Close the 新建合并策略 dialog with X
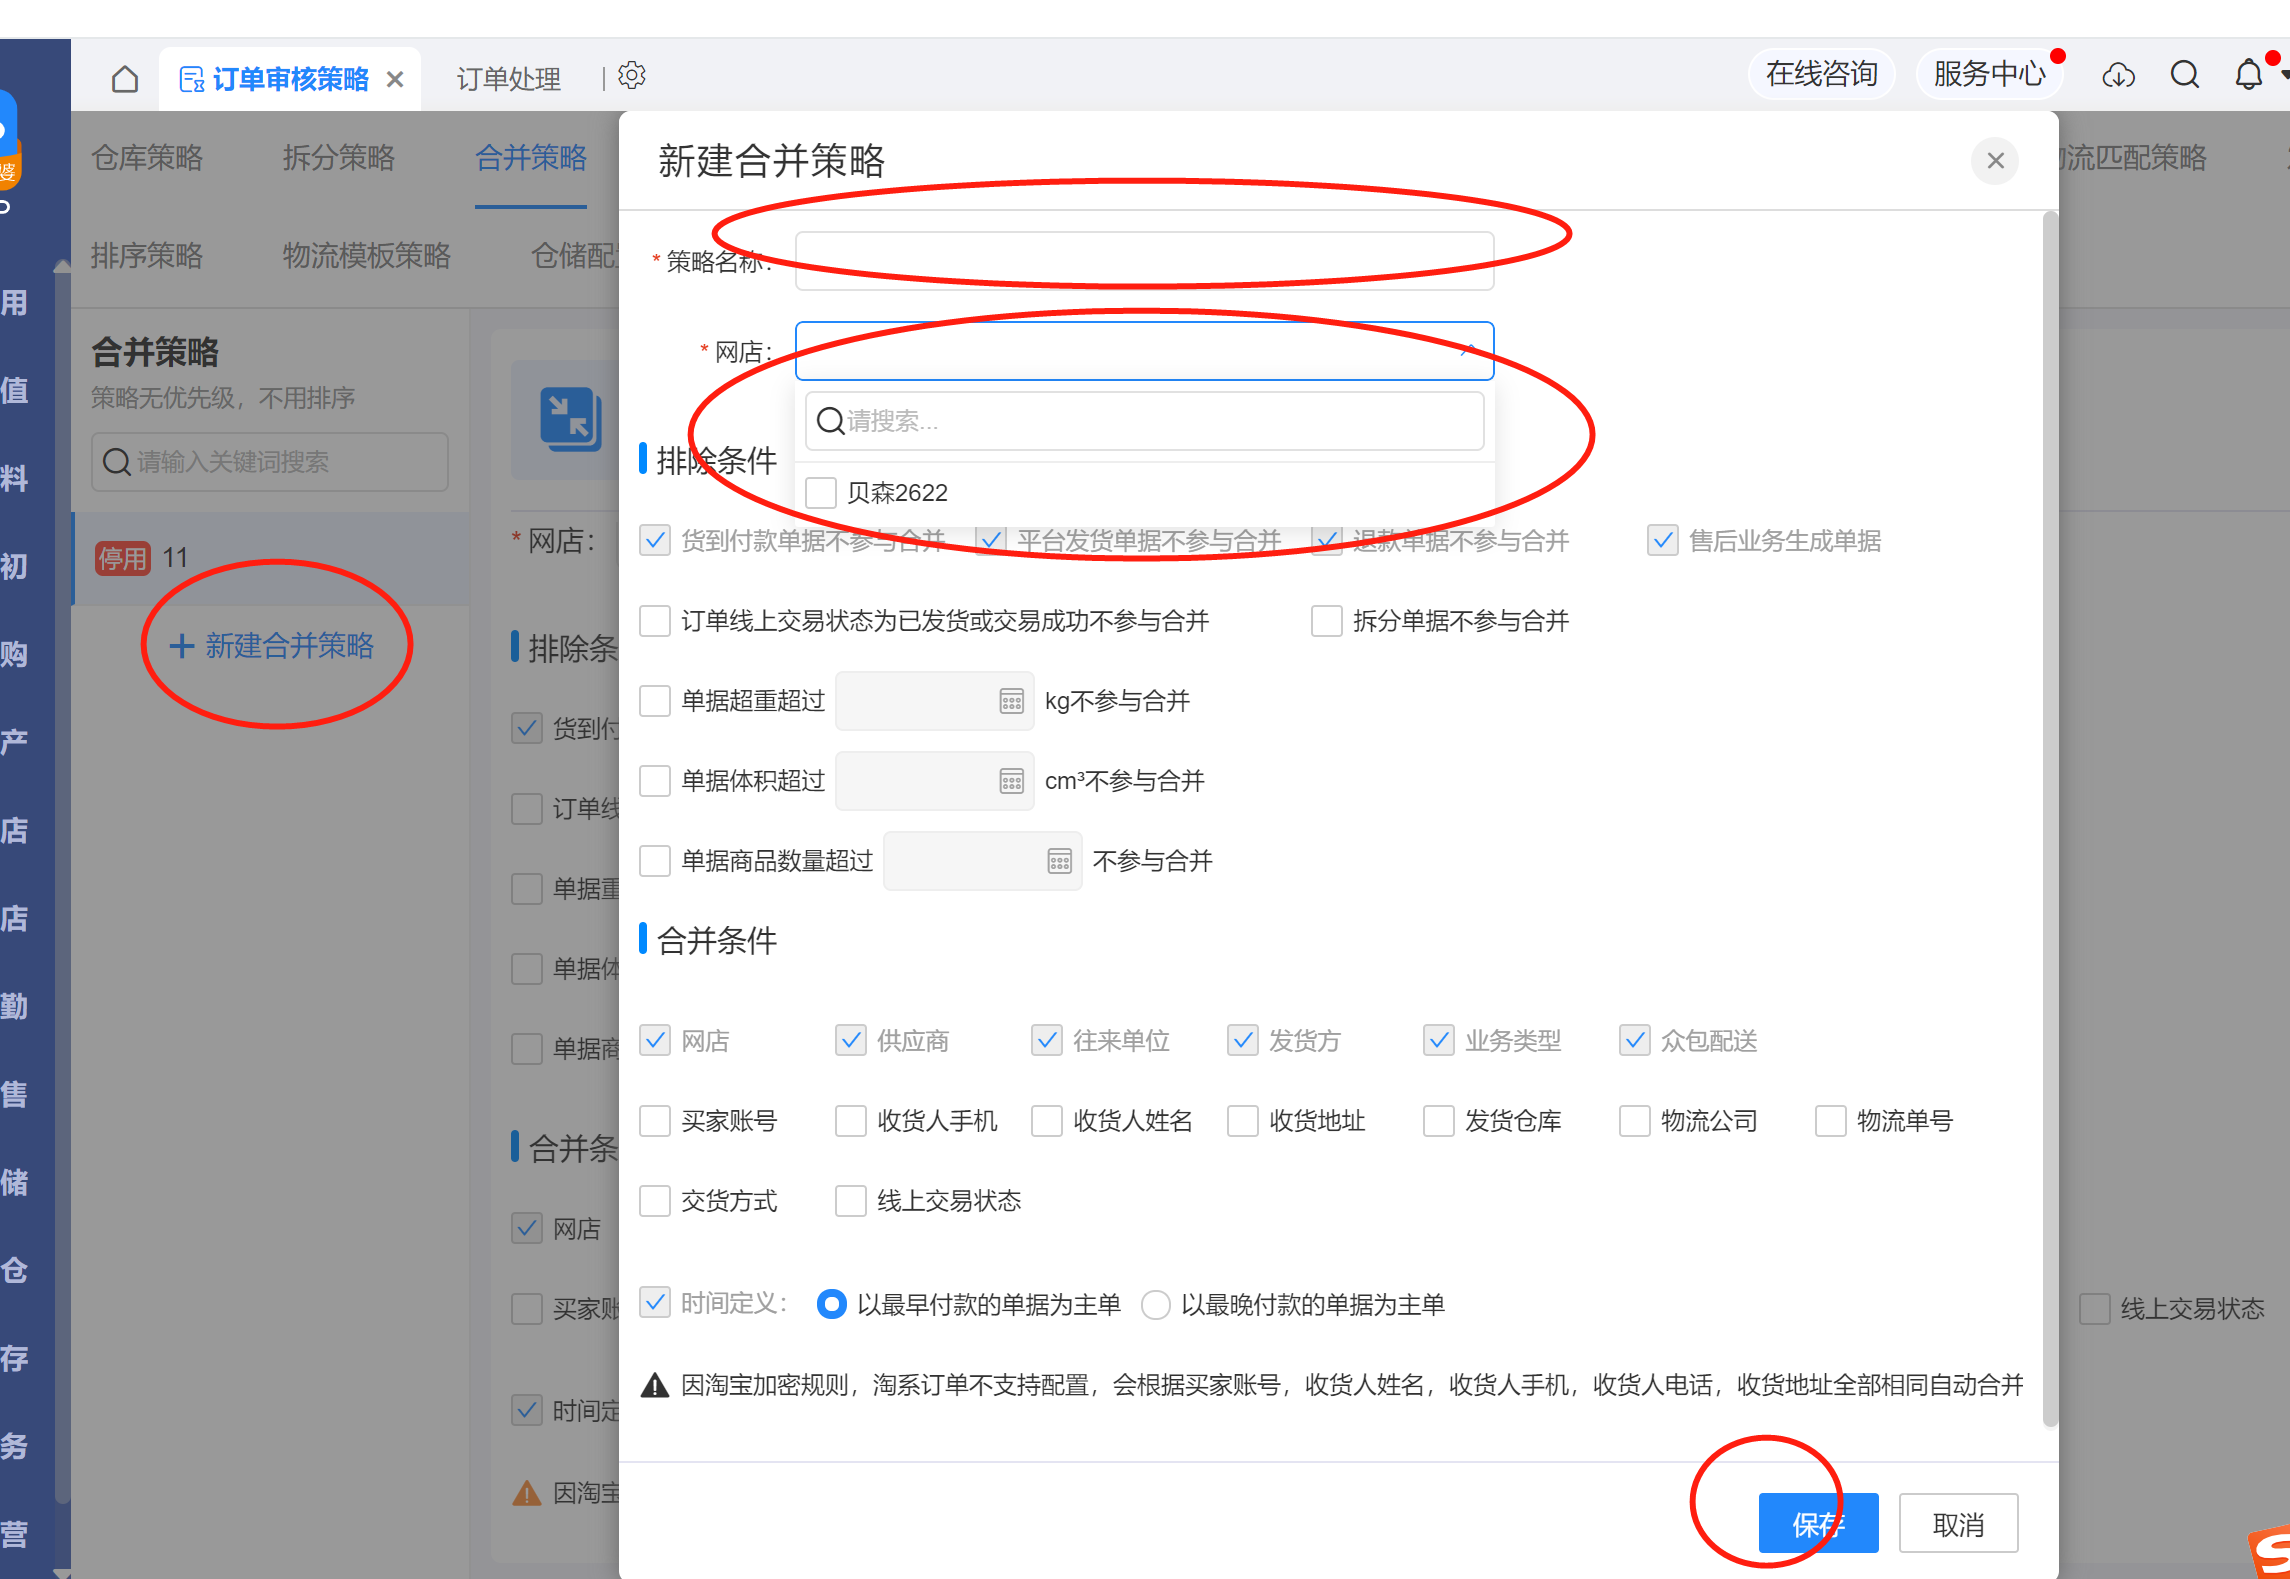Image resolution: width=2290 pixels, height=1579 pixels. pyautogui.click(x=1995, y=161)
